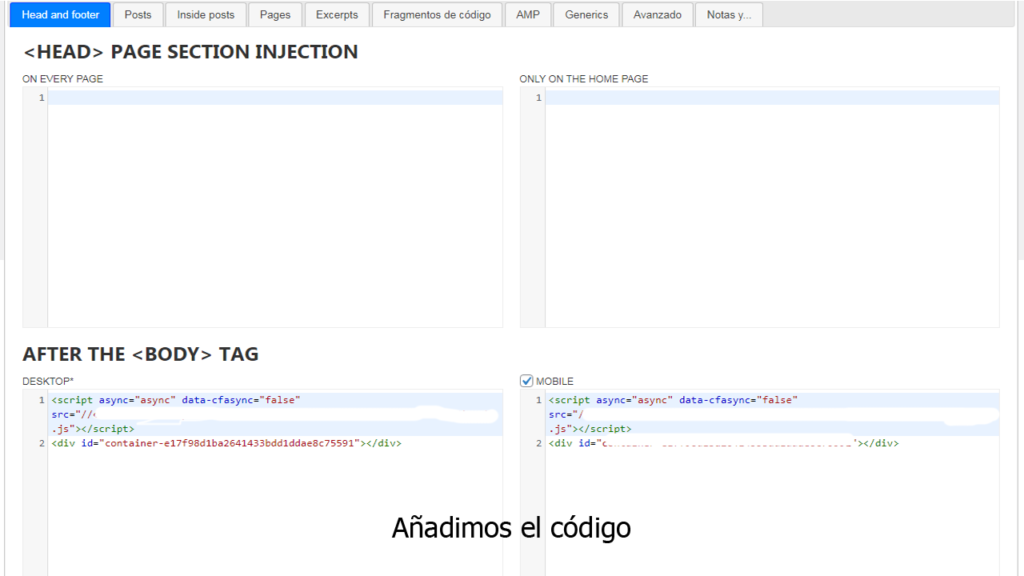Click the ONLY ON THE HOME PAGE editor
This screenshot has height=576, width=1024.
coord(770,200)
